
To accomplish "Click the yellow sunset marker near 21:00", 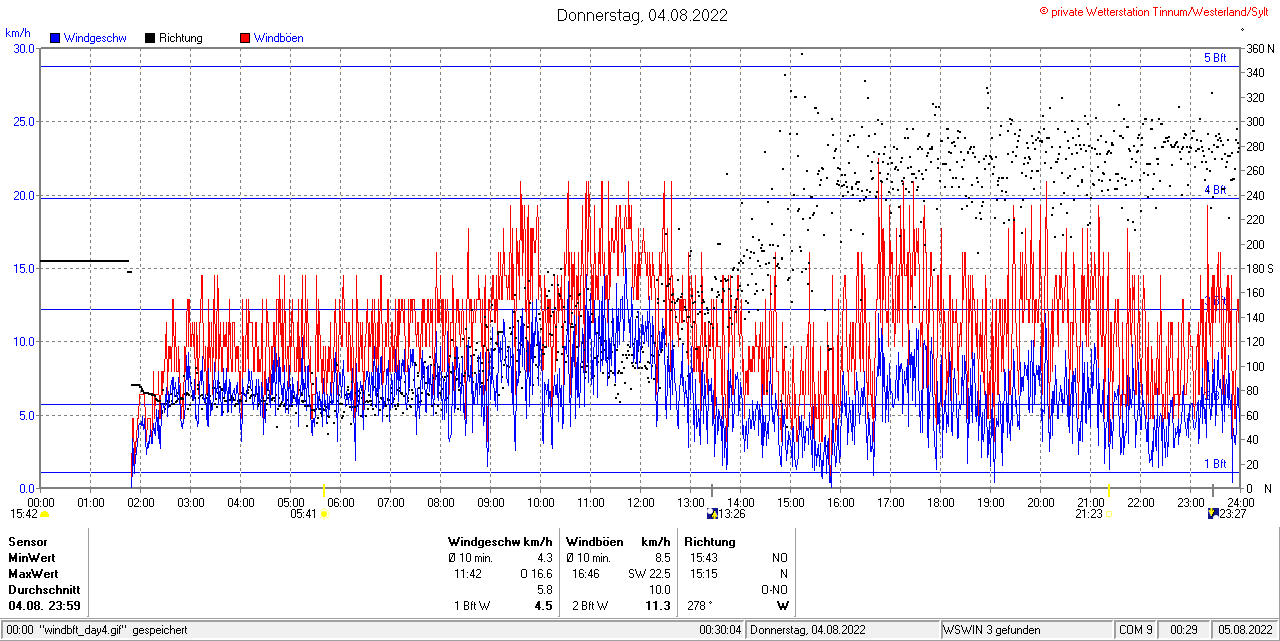I will (1109, 491).
